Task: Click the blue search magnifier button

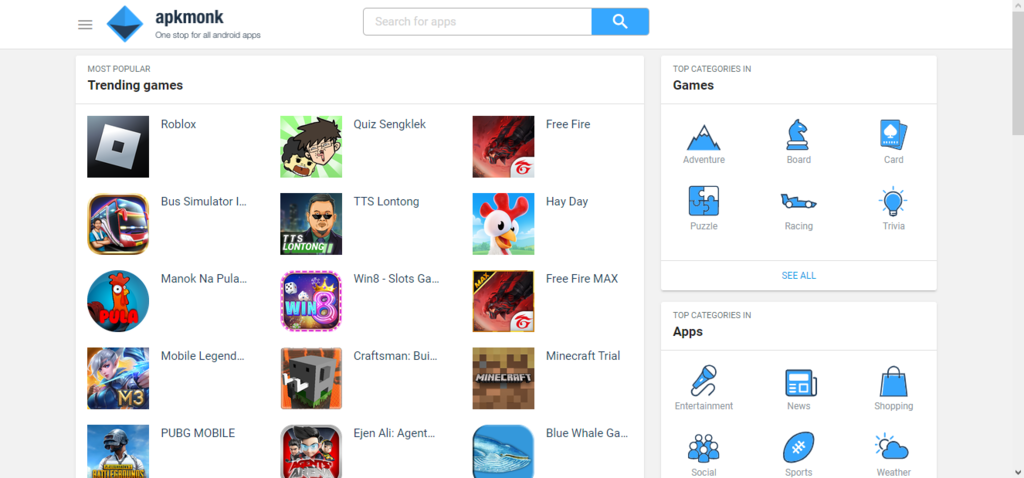Action: (x=620, y=22)
